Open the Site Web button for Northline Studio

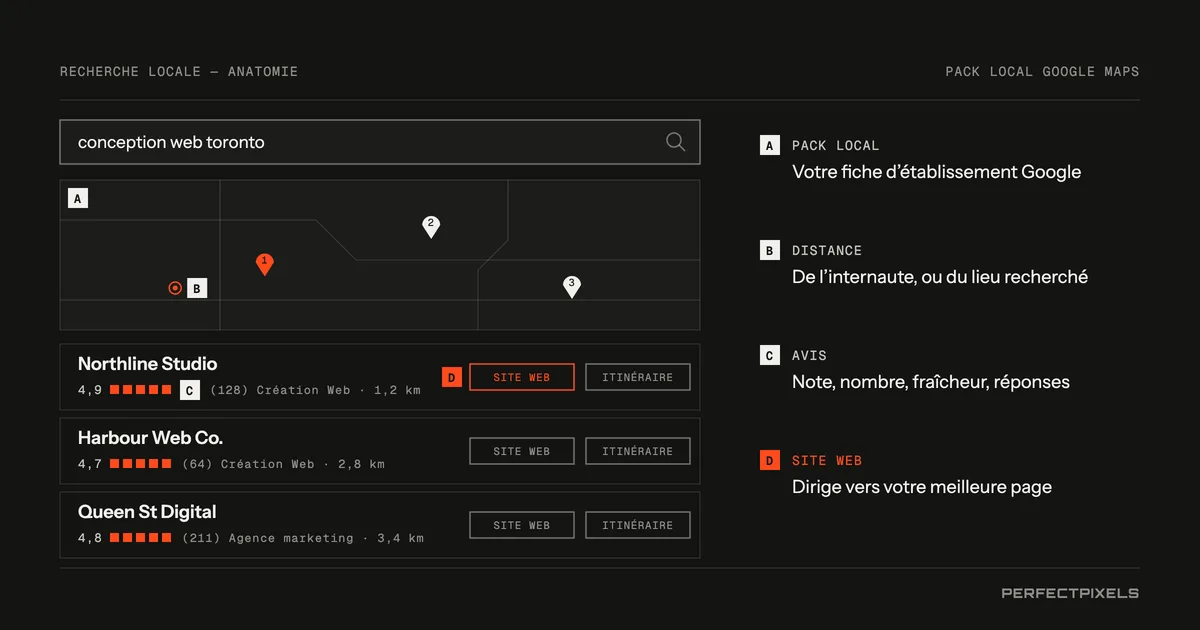coord(522,377)
